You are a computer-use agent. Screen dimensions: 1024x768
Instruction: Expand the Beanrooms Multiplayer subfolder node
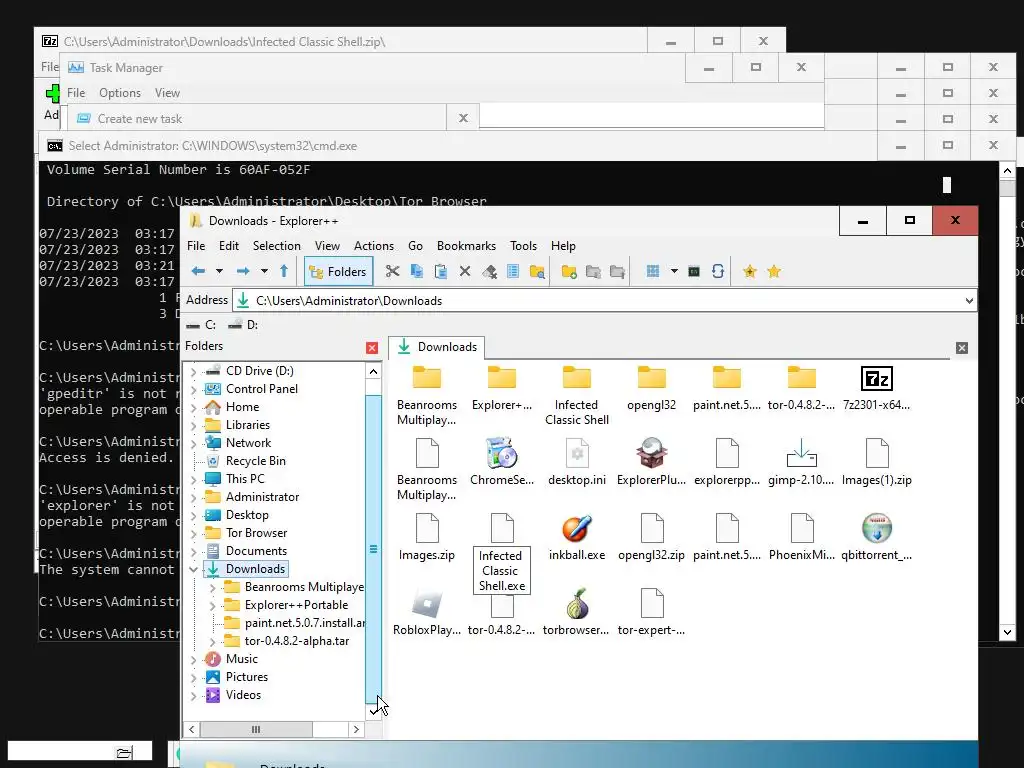click(212, 588)
